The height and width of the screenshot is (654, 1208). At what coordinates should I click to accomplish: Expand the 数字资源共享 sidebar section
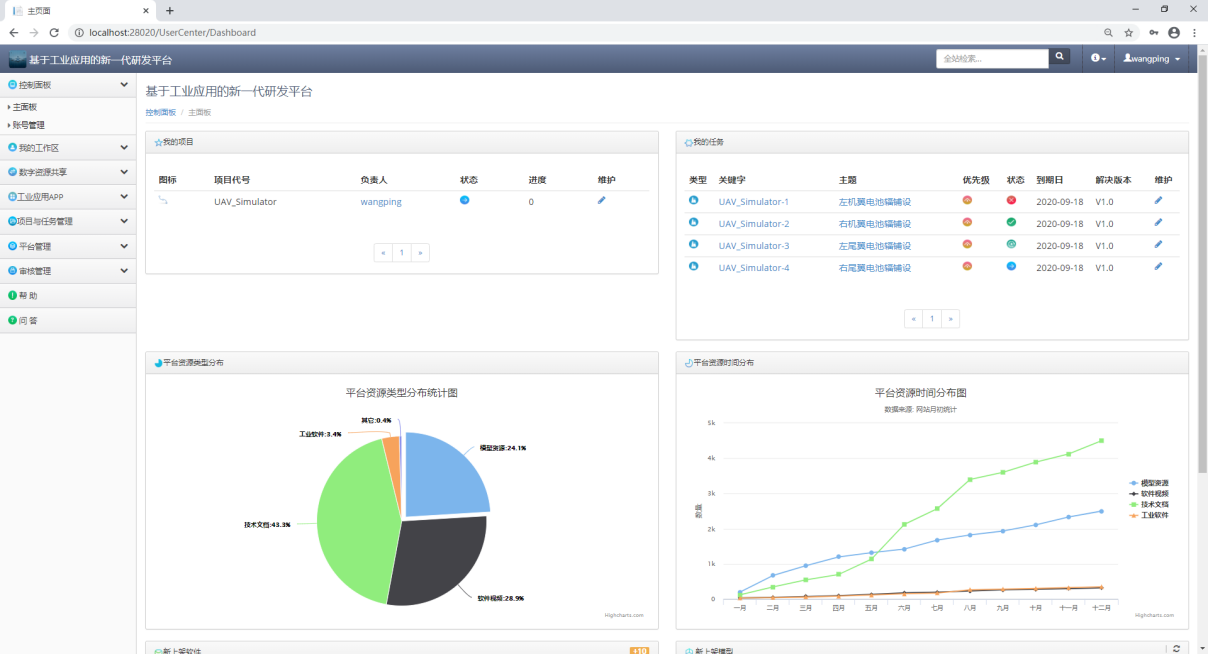tap(68, 172)
